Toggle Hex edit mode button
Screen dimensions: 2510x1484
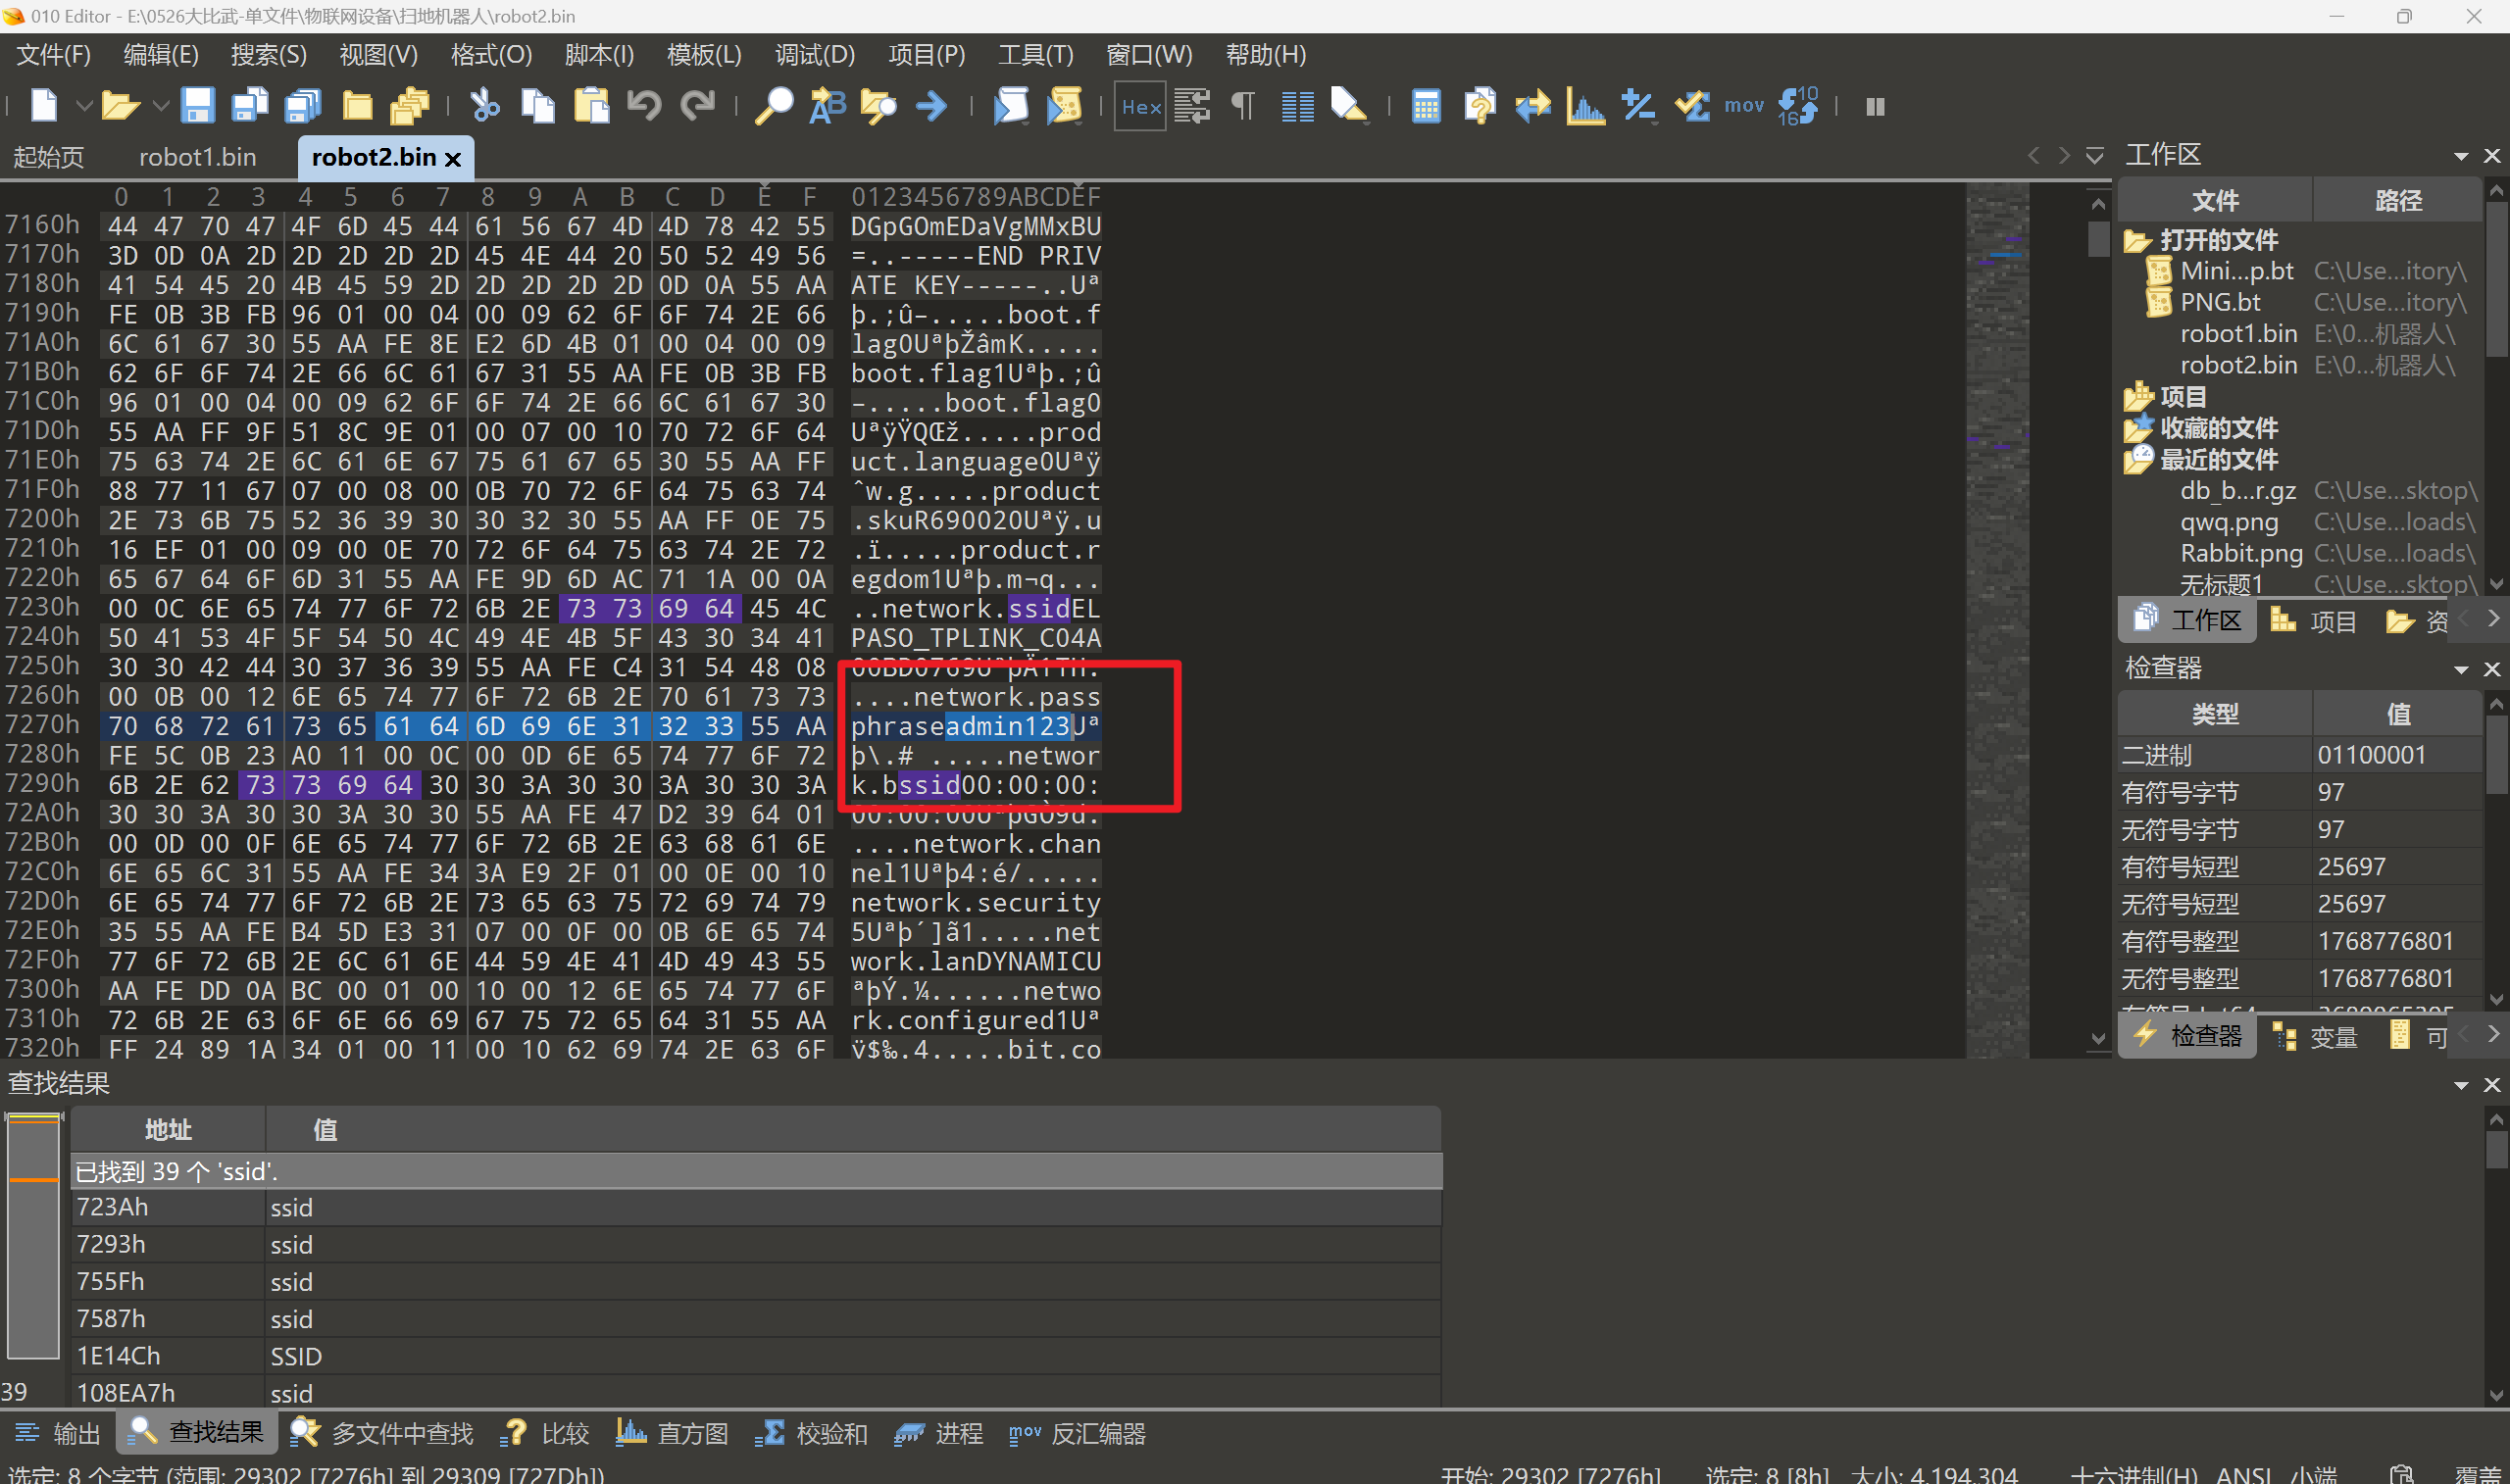[x=1140, y=106]
